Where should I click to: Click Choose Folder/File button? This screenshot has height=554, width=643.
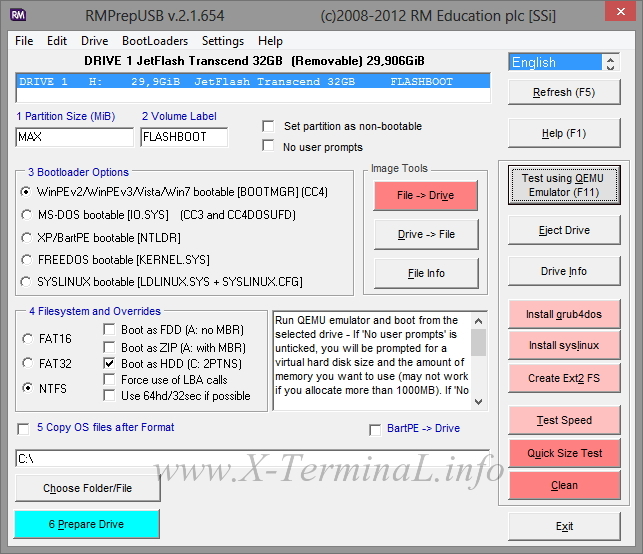(x=87, y=488)
